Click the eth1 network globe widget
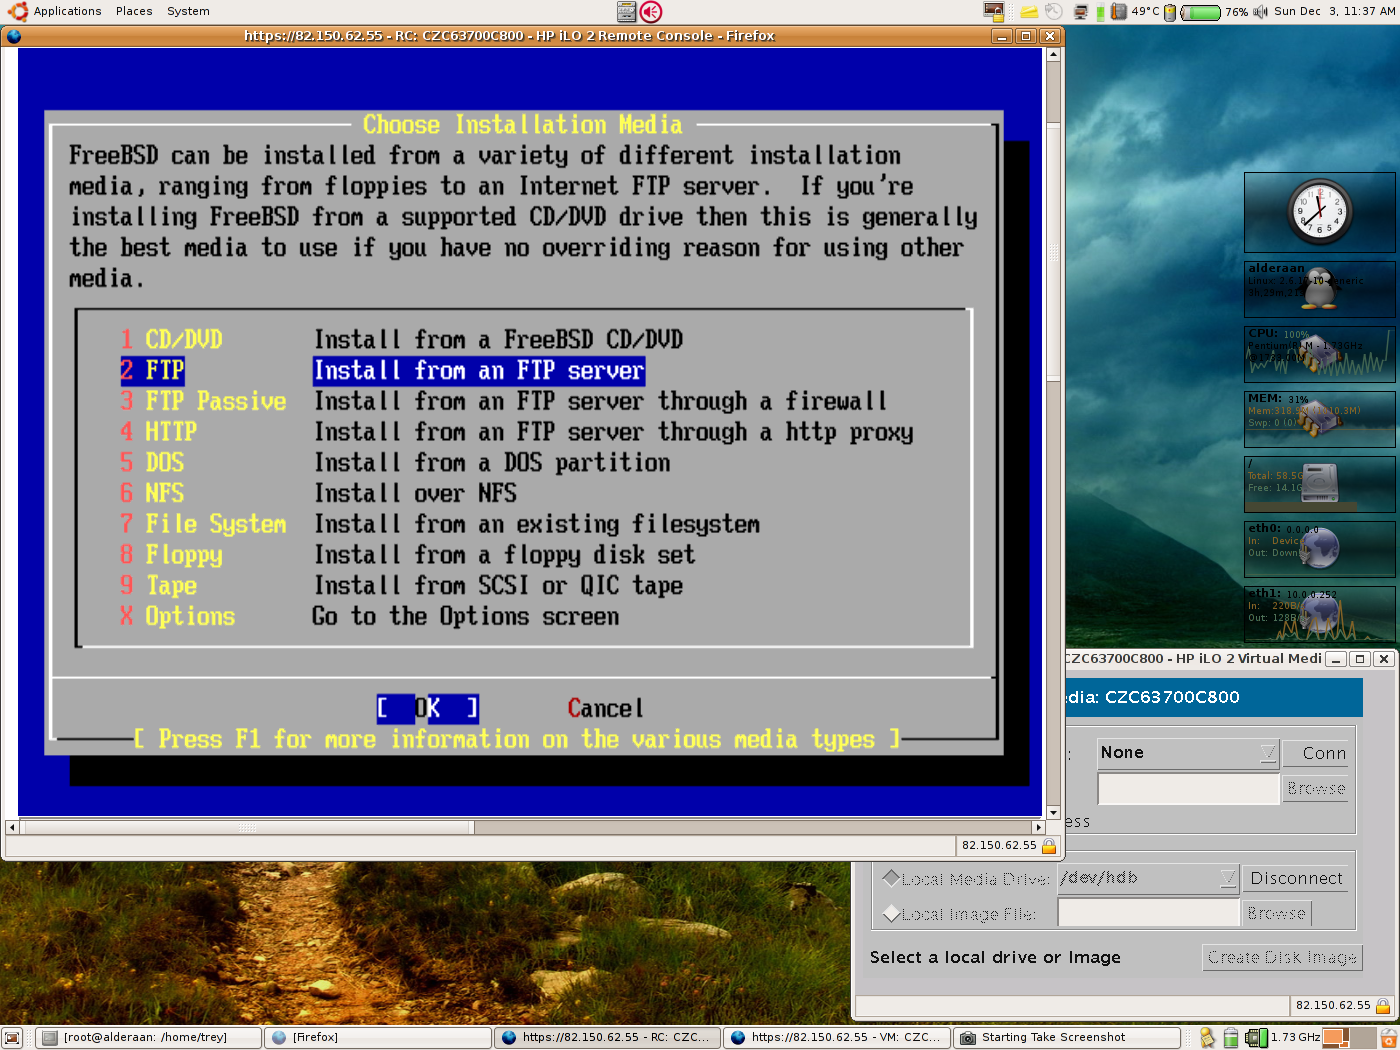 pyautogui.click(x=1319, y=614)
